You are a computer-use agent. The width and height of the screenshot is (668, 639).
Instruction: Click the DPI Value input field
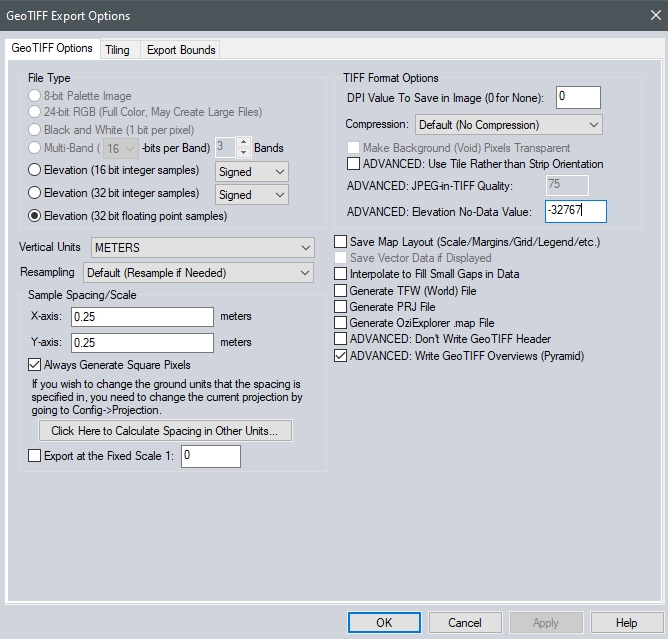pos(577,97)
